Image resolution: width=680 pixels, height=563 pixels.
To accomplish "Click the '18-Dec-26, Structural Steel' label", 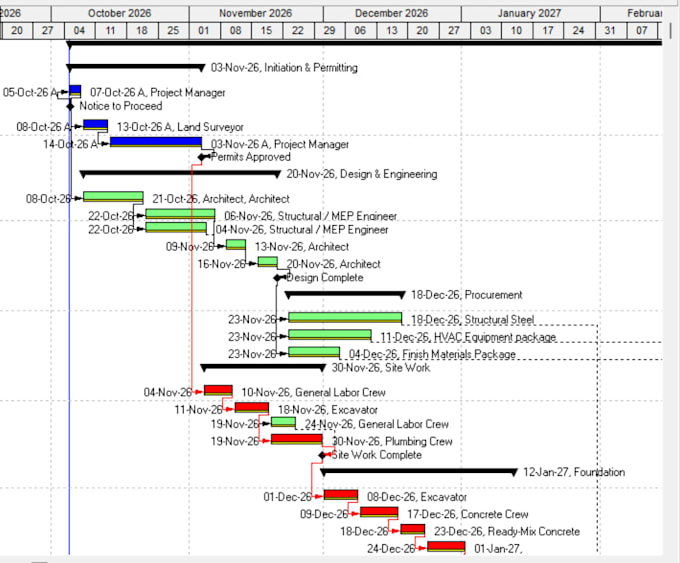I will [x=472, y=320].
